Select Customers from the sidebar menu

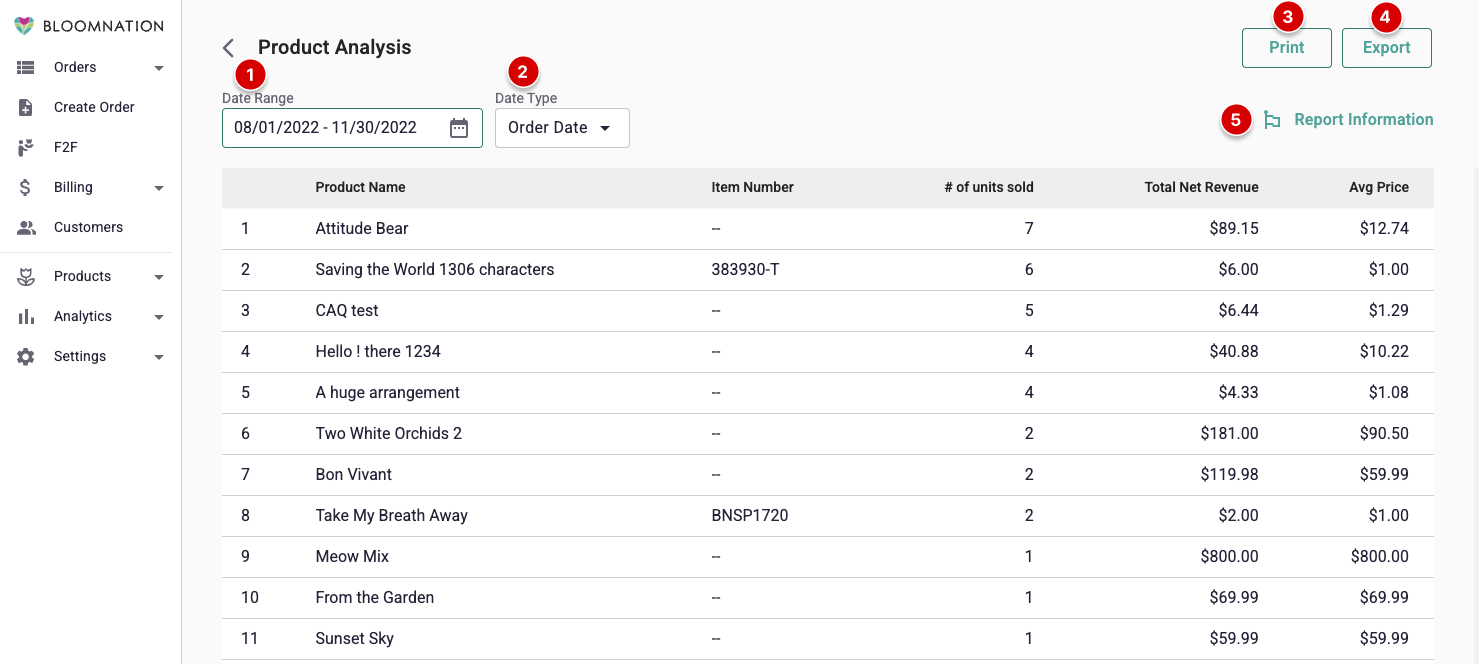88,227
